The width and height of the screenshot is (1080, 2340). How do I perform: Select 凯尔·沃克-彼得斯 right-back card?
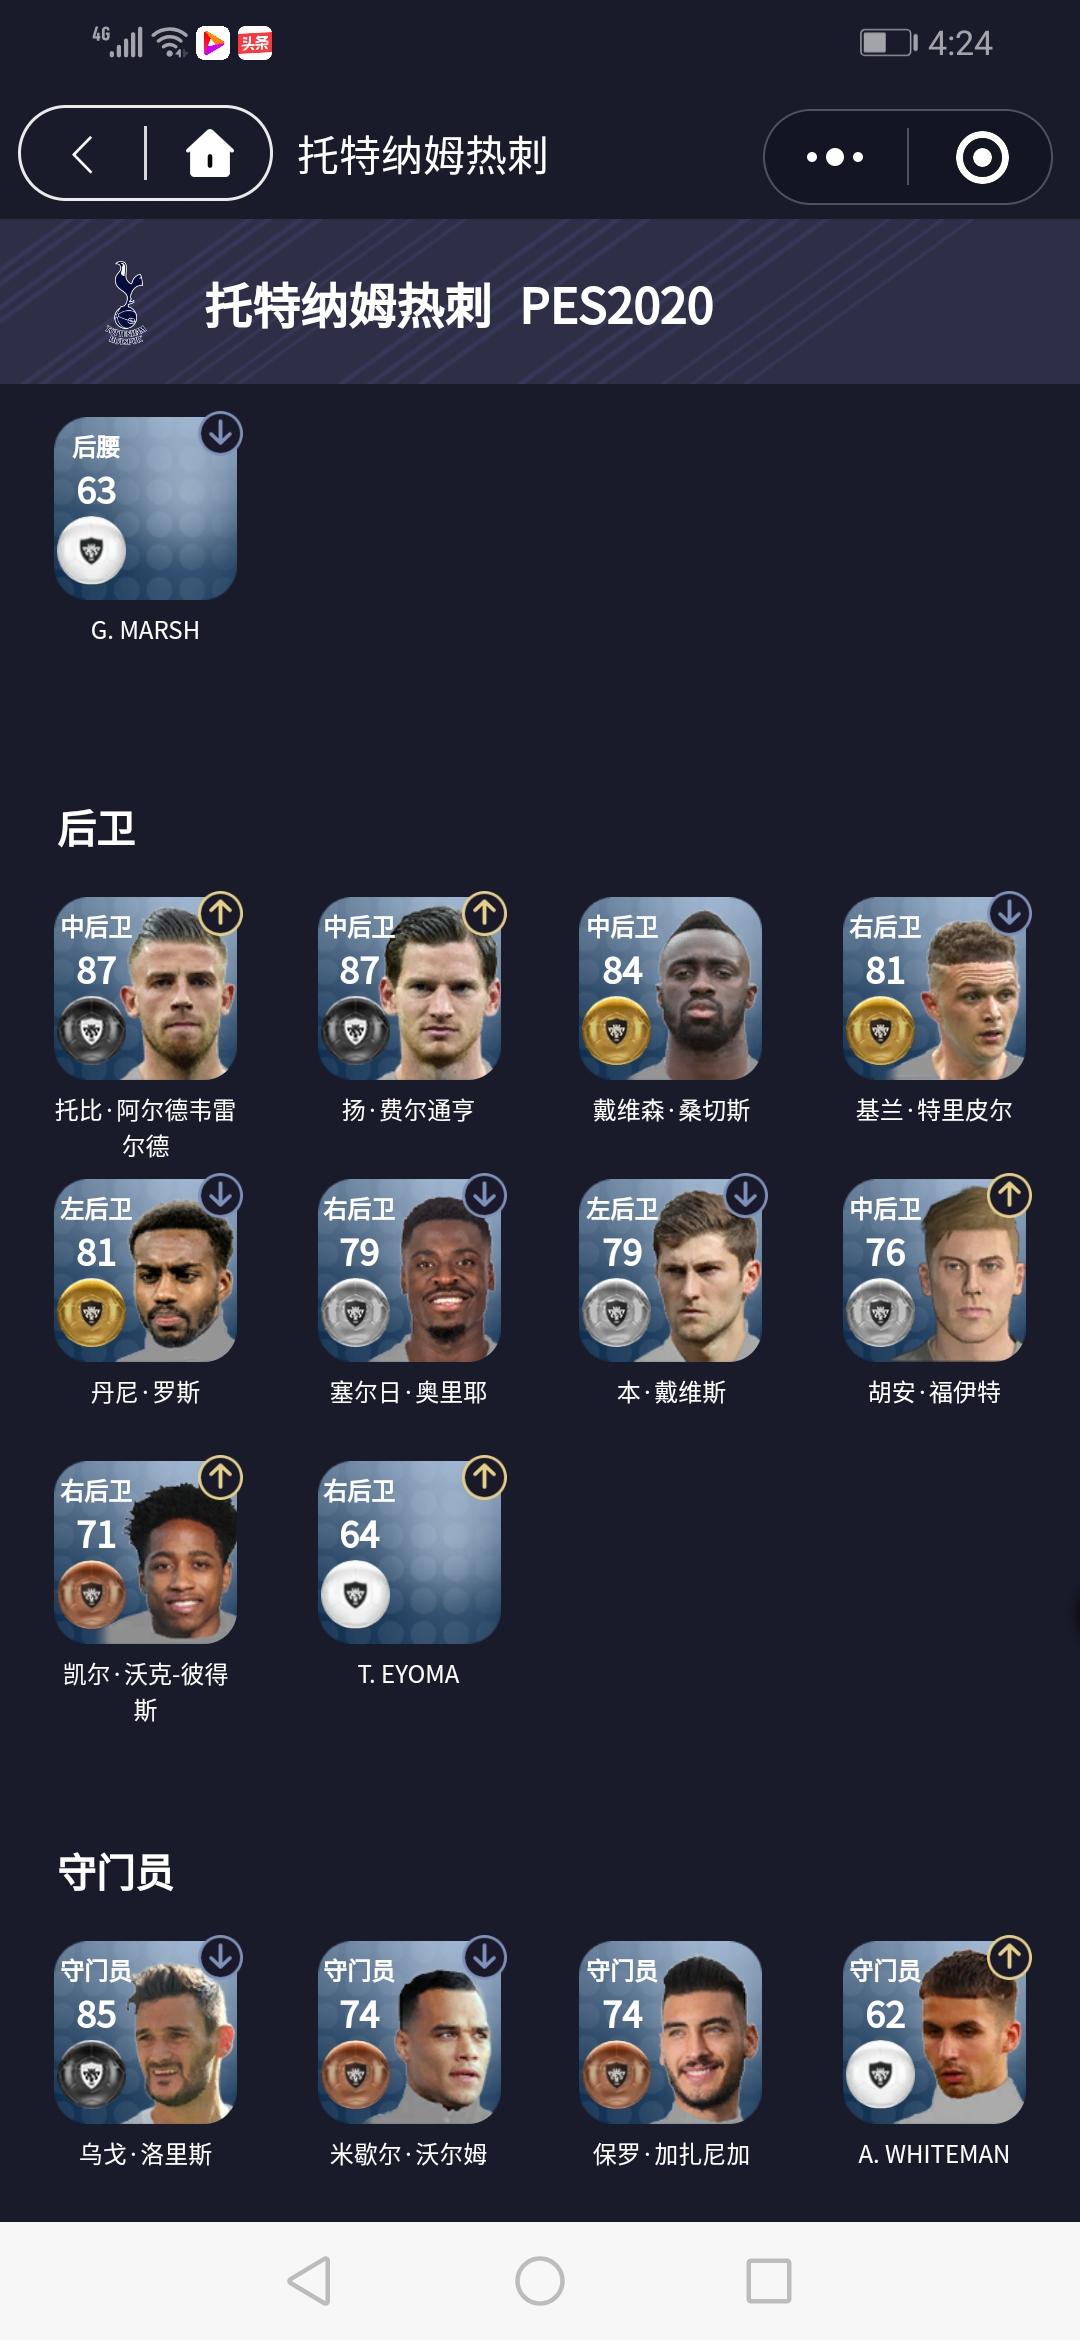146,1552
